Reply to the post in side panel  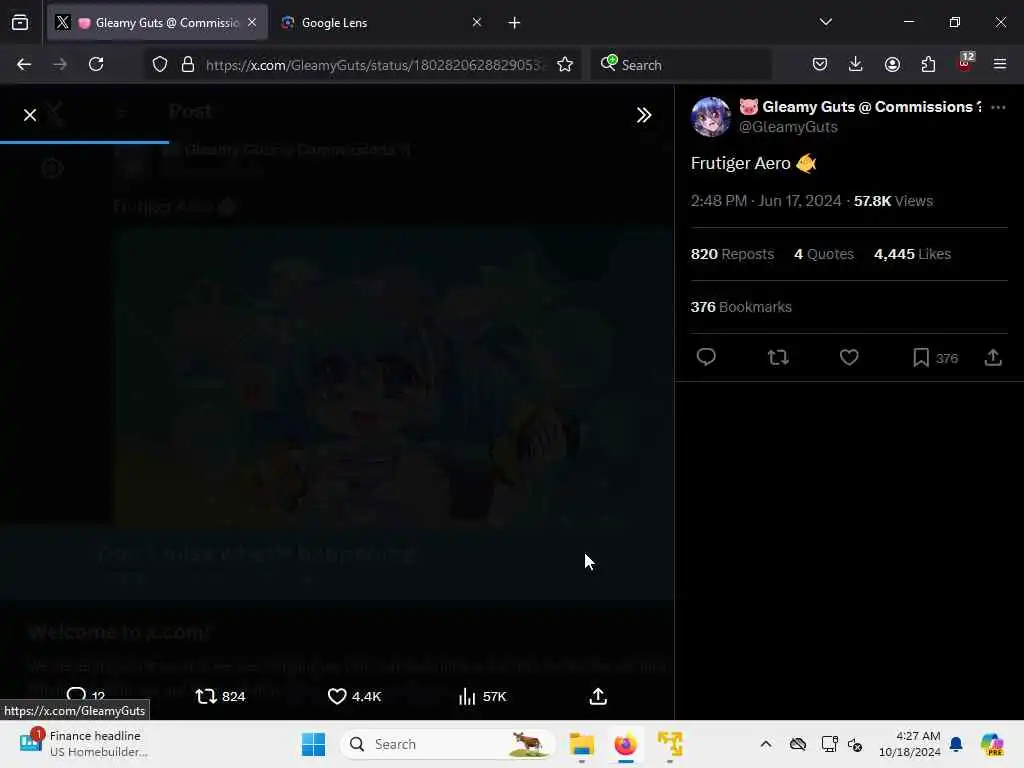tap(706, 357)
